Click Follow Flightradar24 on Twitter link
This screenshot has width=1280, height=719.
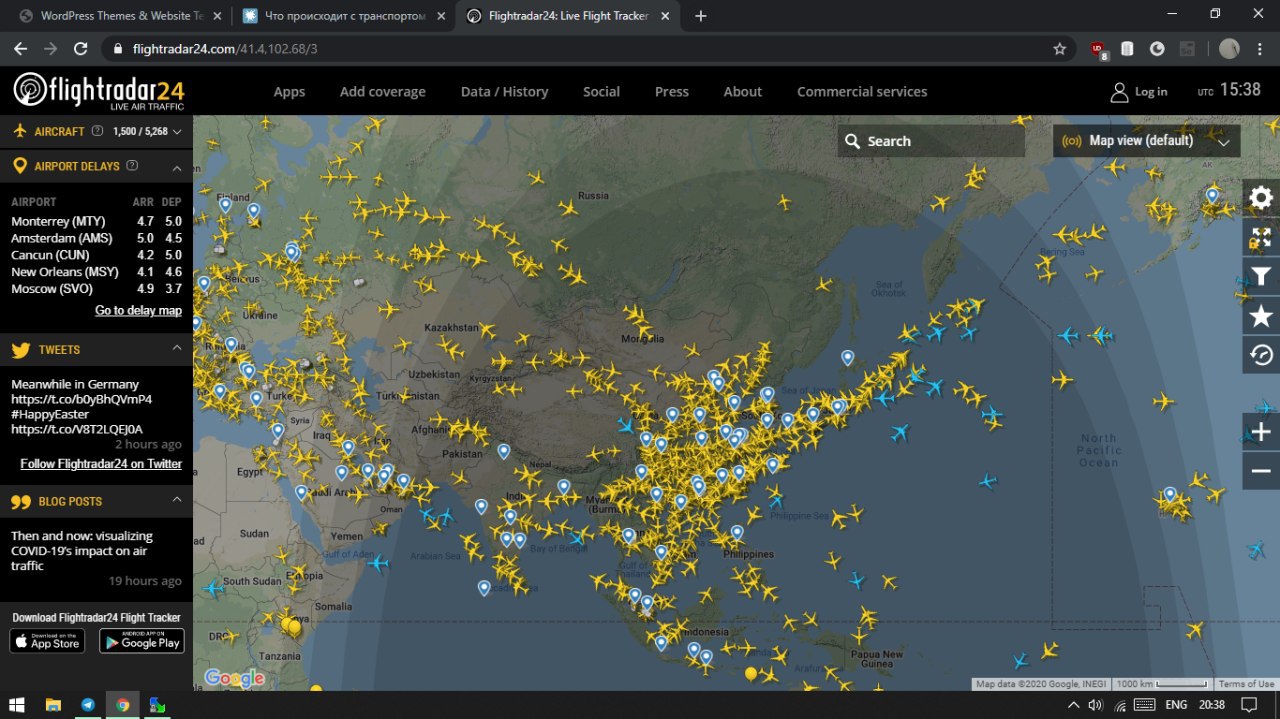coord(101,464)
